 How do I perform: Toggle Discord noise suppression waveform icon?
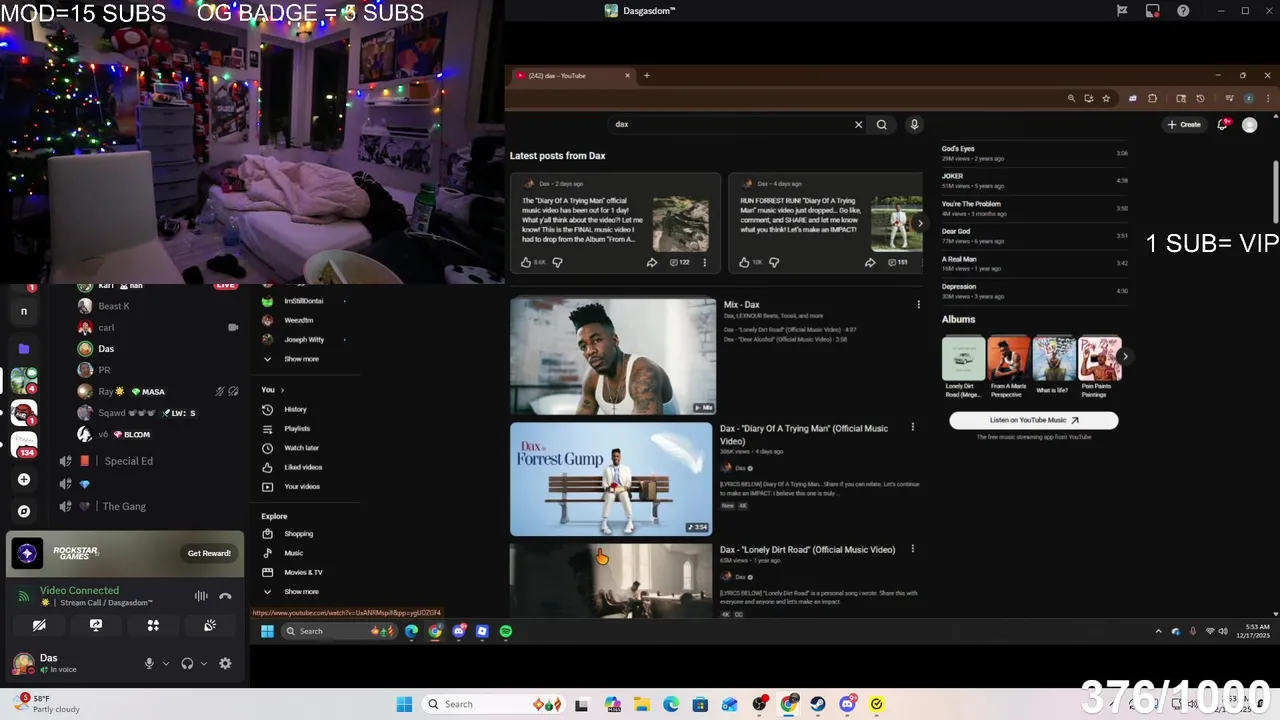point(201,596)
